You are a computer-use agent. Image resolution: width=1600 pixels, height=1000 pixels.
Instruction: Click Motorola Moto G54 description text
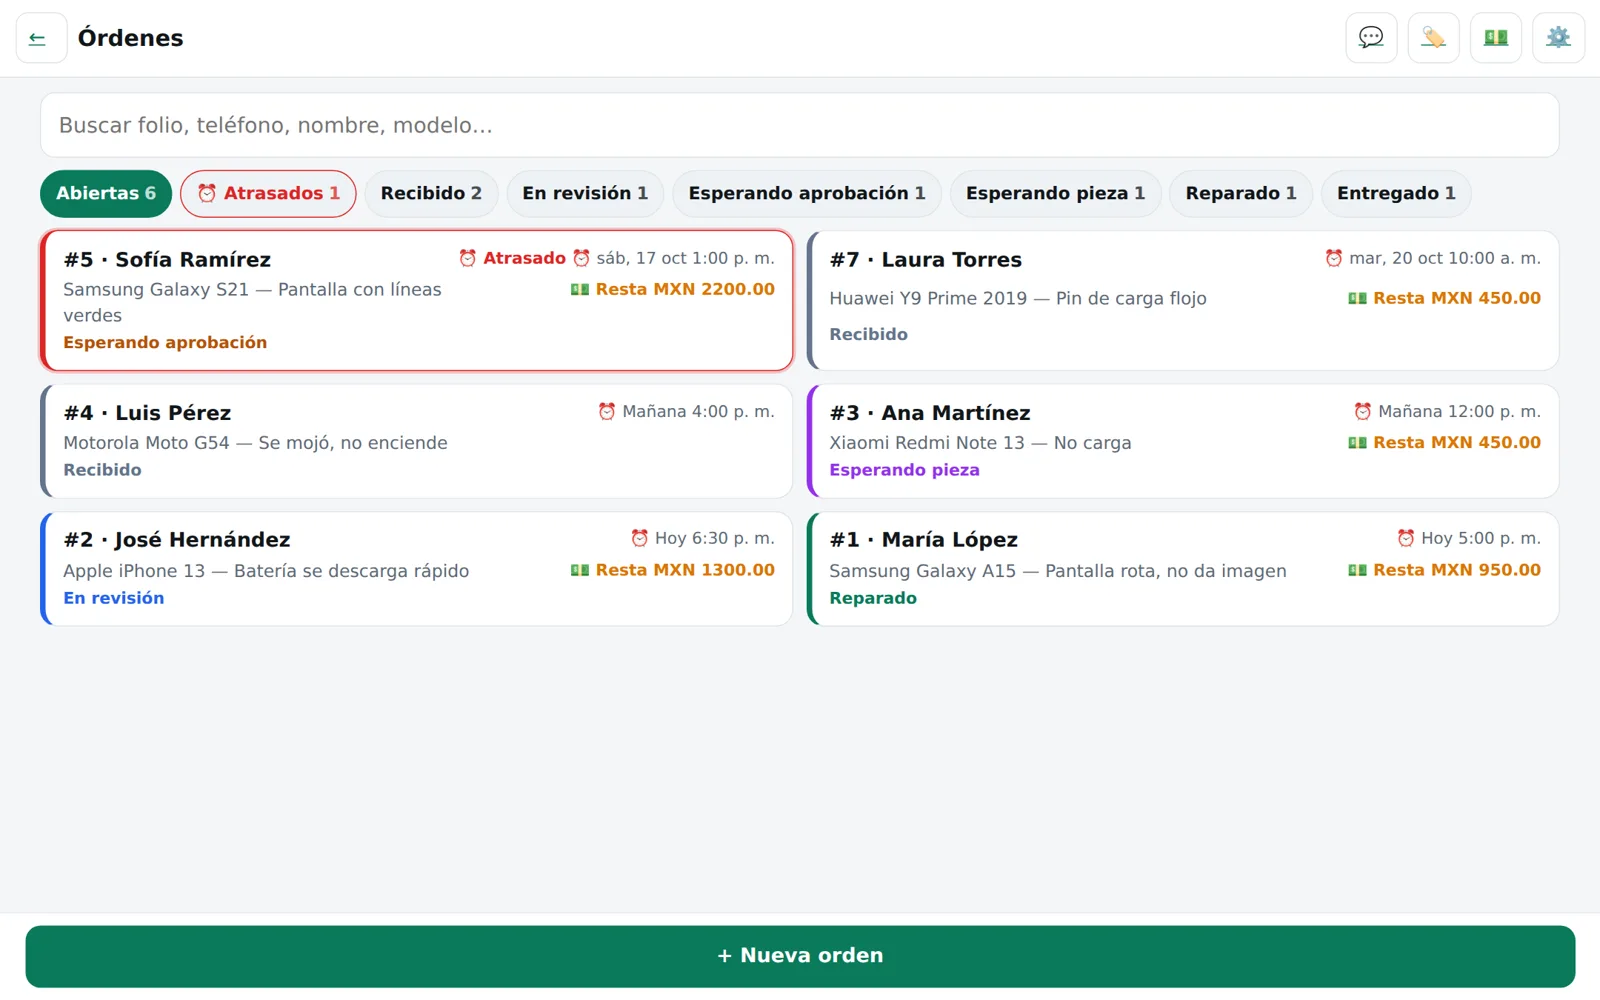click(x=255, y=442)
